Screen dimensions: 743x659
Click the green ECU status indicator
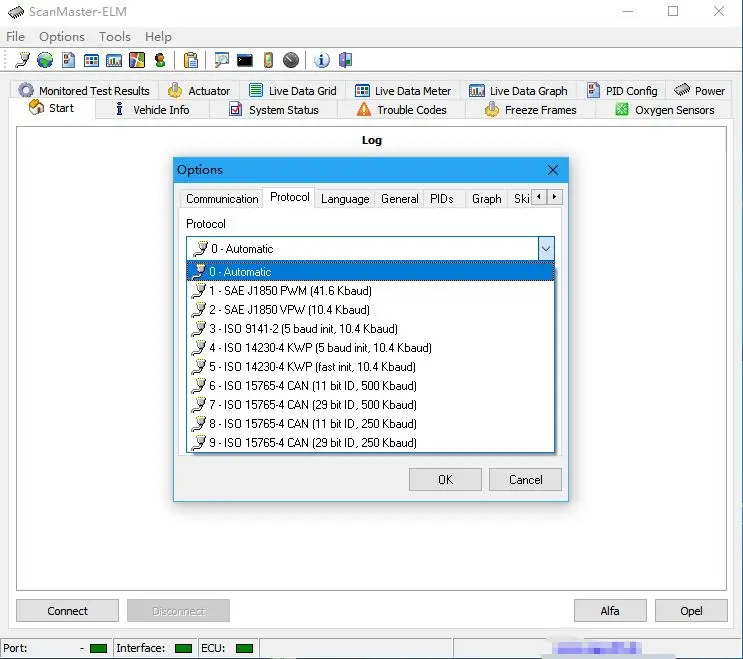[244, 648]
